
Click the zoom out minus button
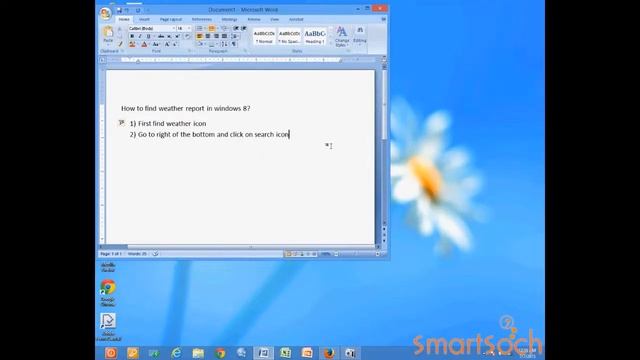[x=336, y=254]
